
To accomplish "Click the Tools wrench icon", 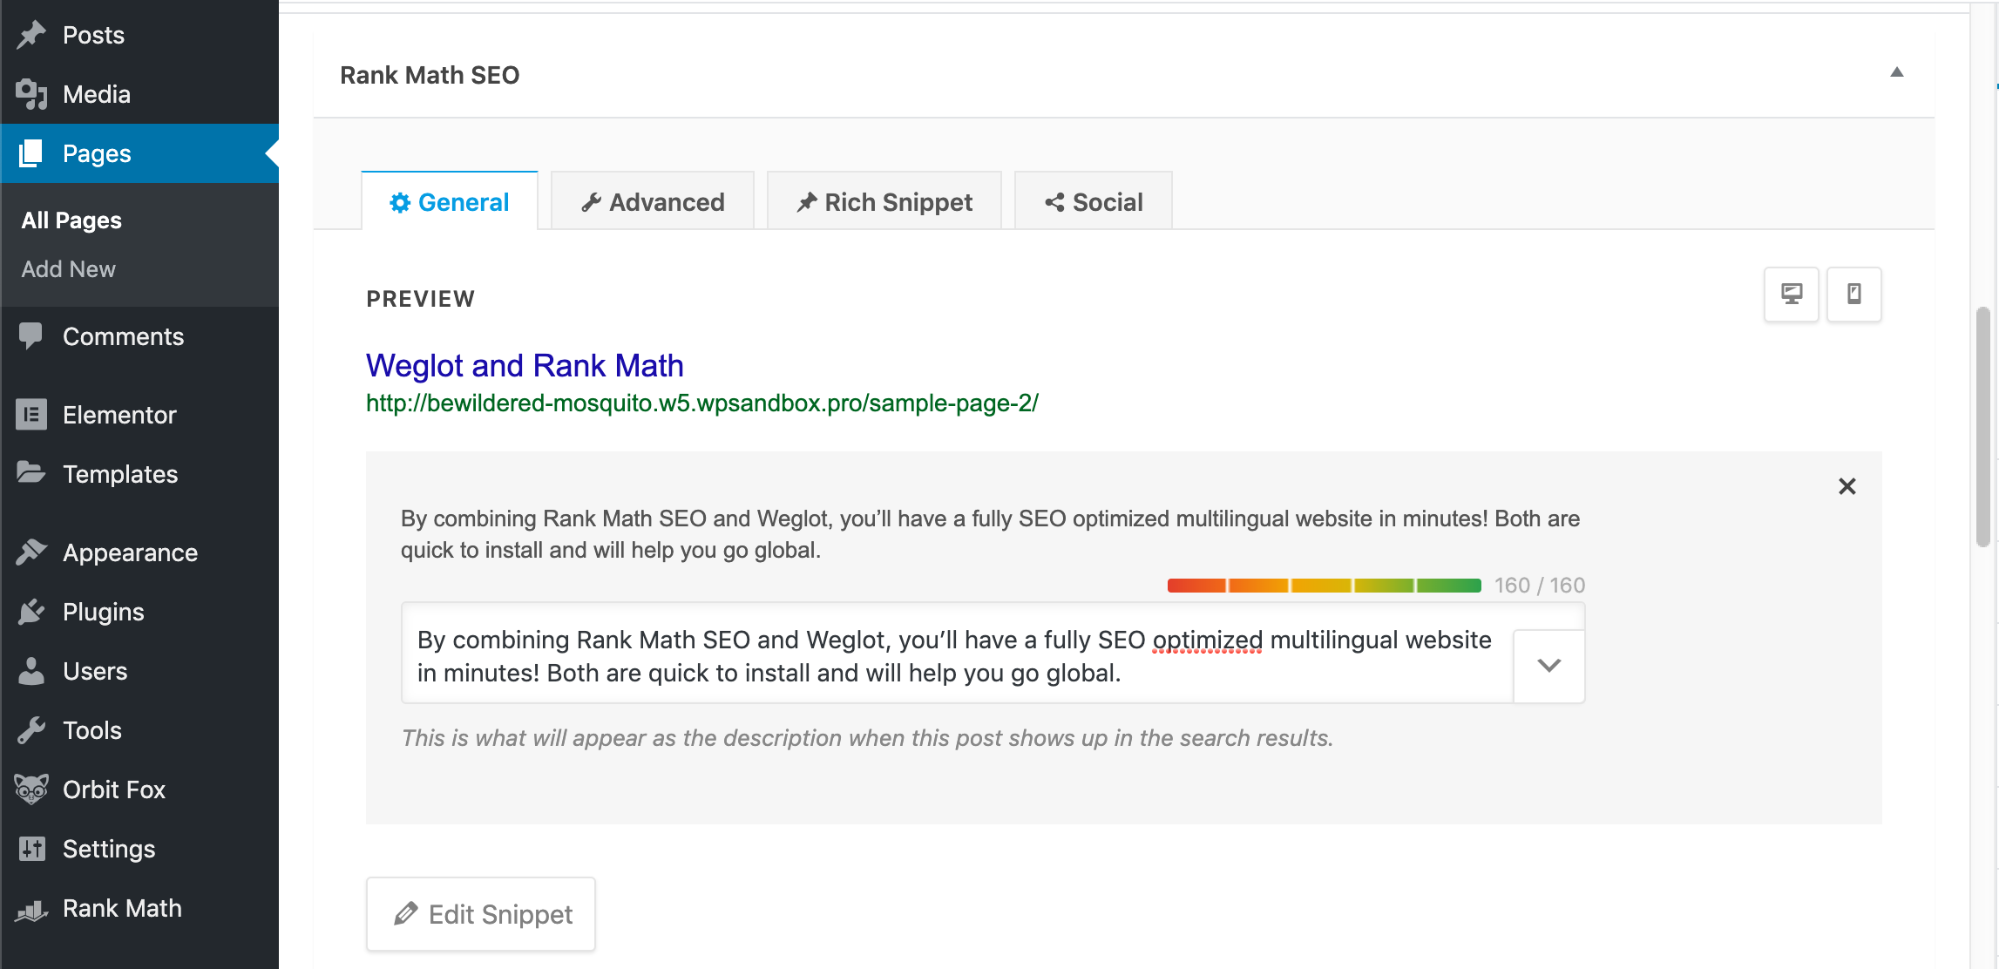I will pos(31,730).
